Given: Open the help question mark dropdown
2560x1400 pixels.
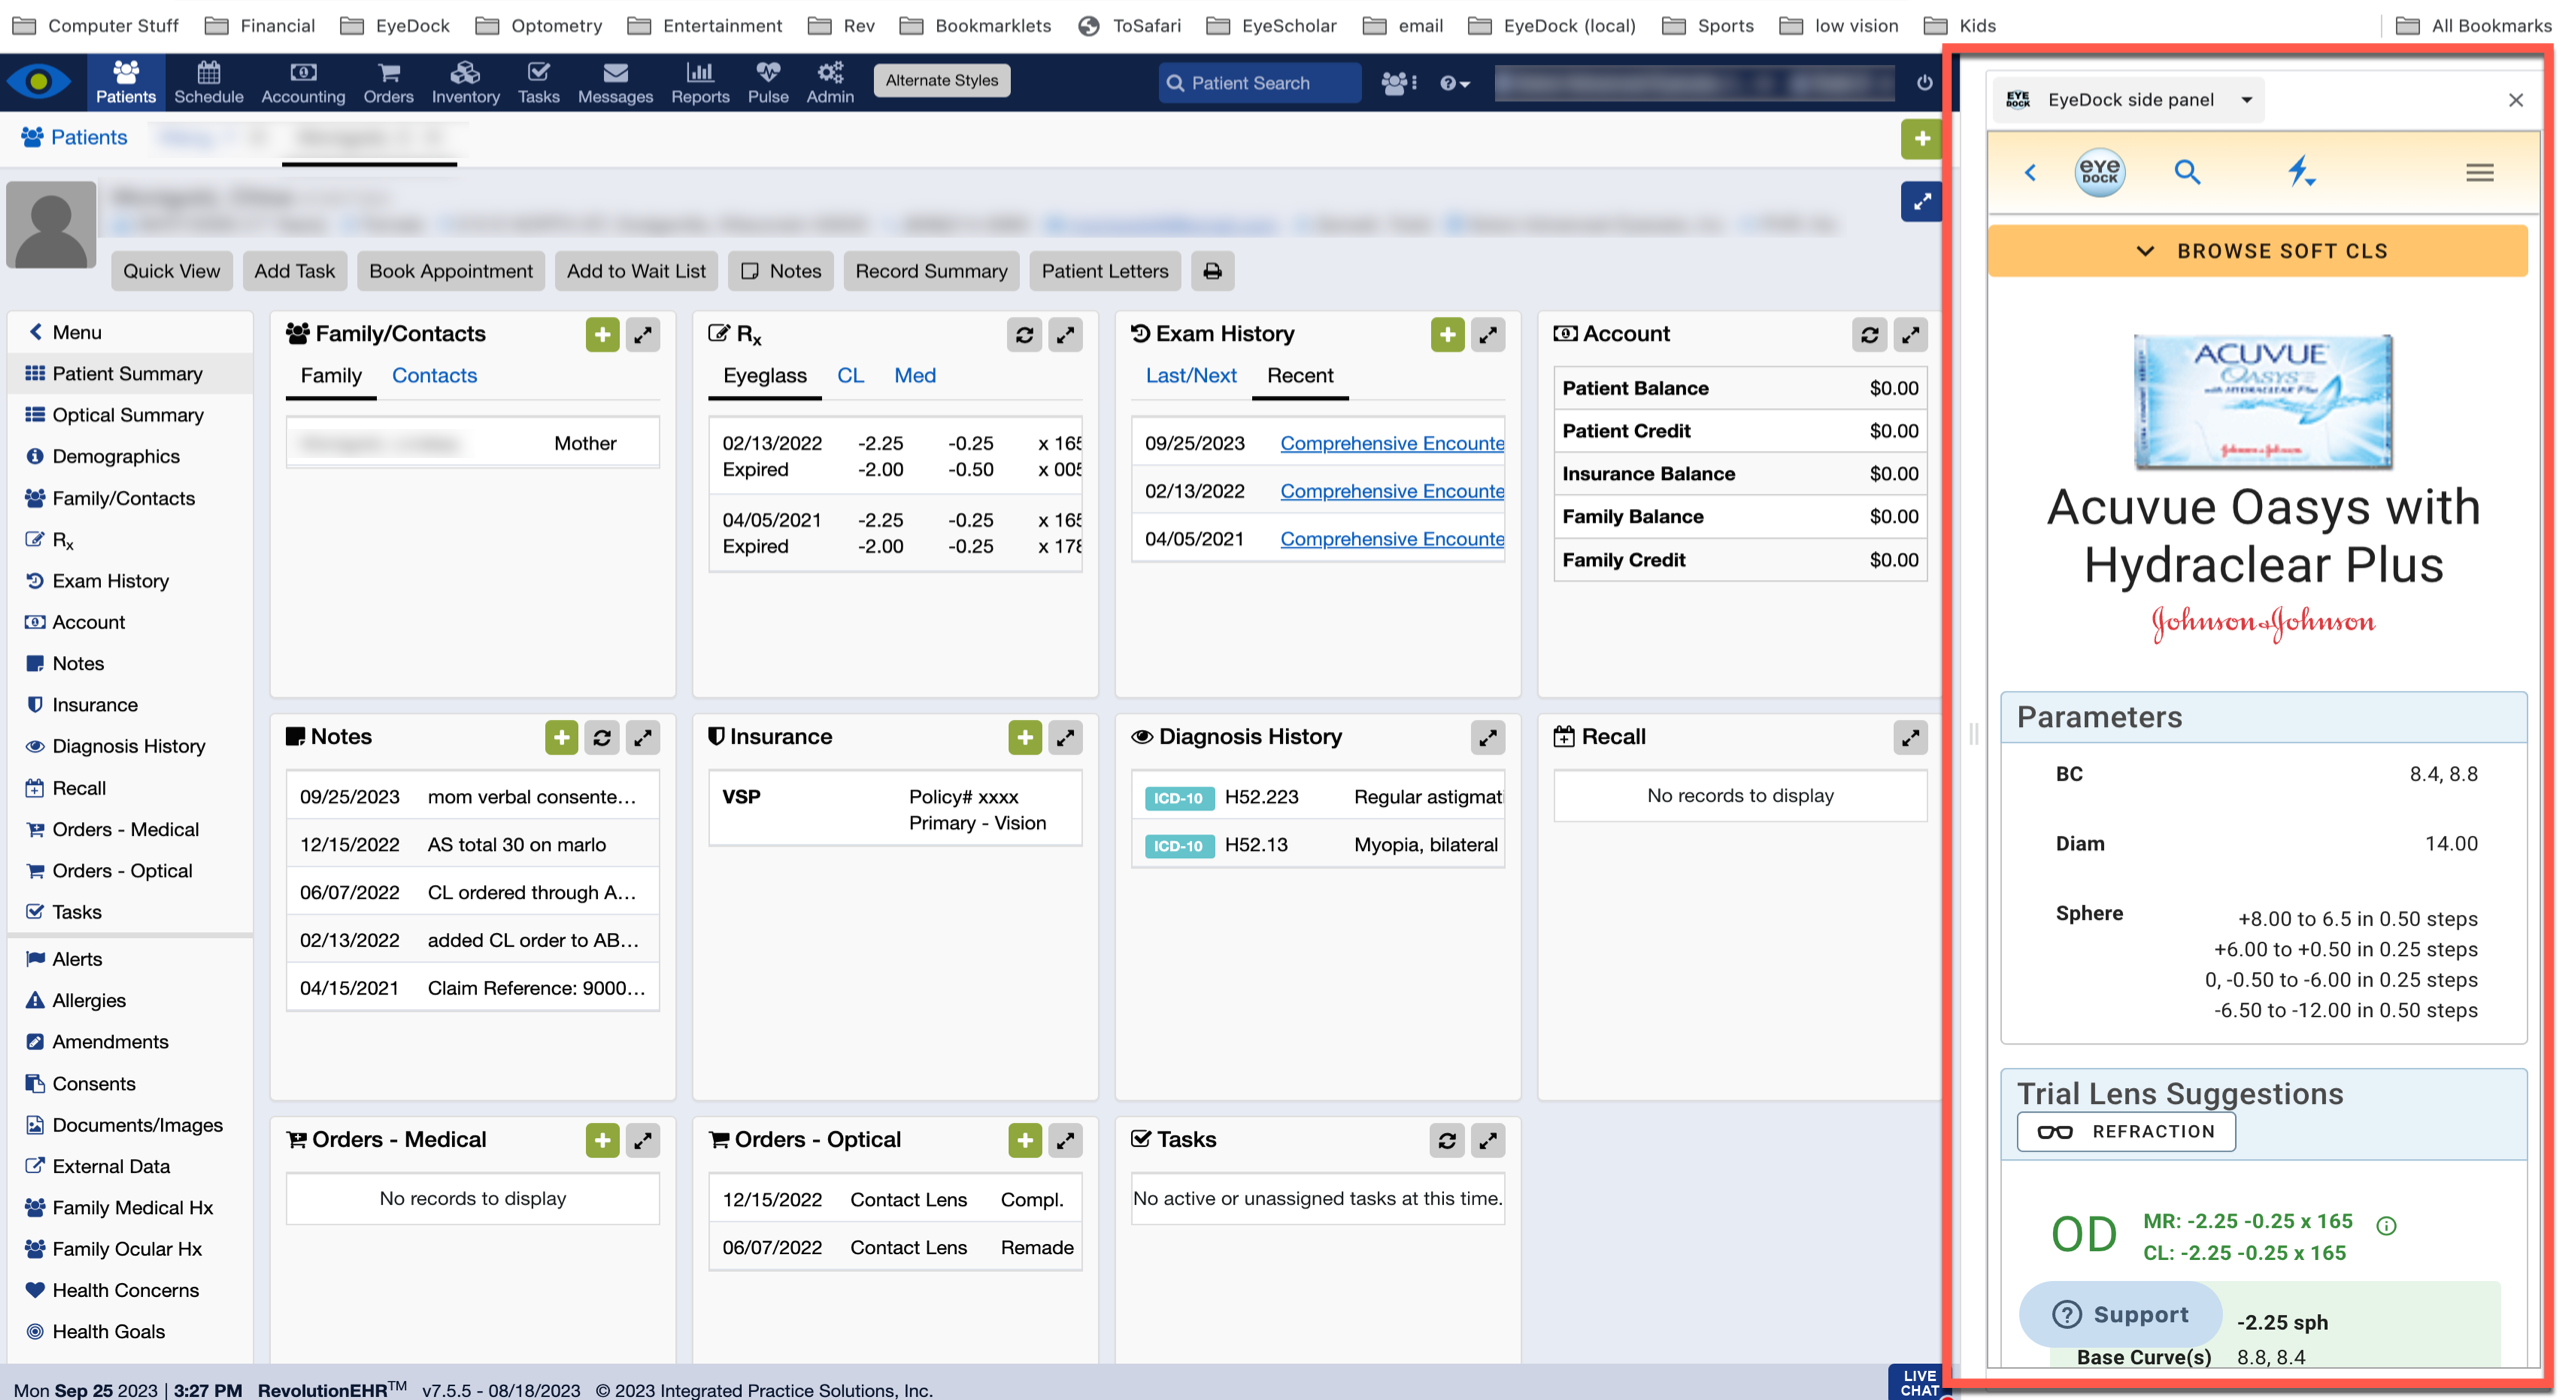Looking at the screenshot, I should (x=1454, y=83).
